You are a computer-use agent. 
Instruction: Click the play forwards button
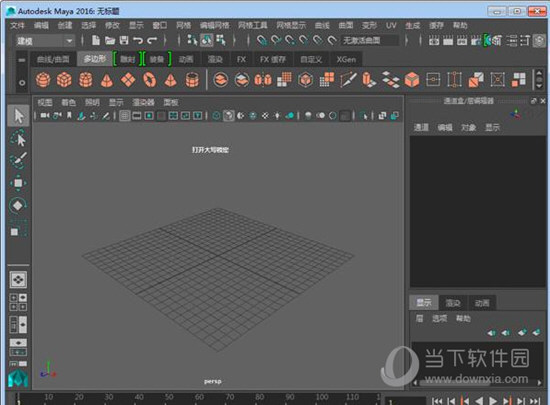(493, 400)
